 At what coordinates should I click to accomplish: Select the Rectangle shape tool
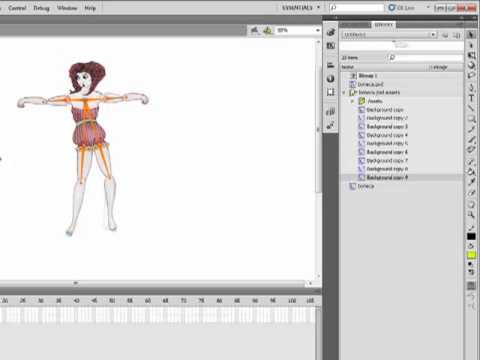click(471, 119)
